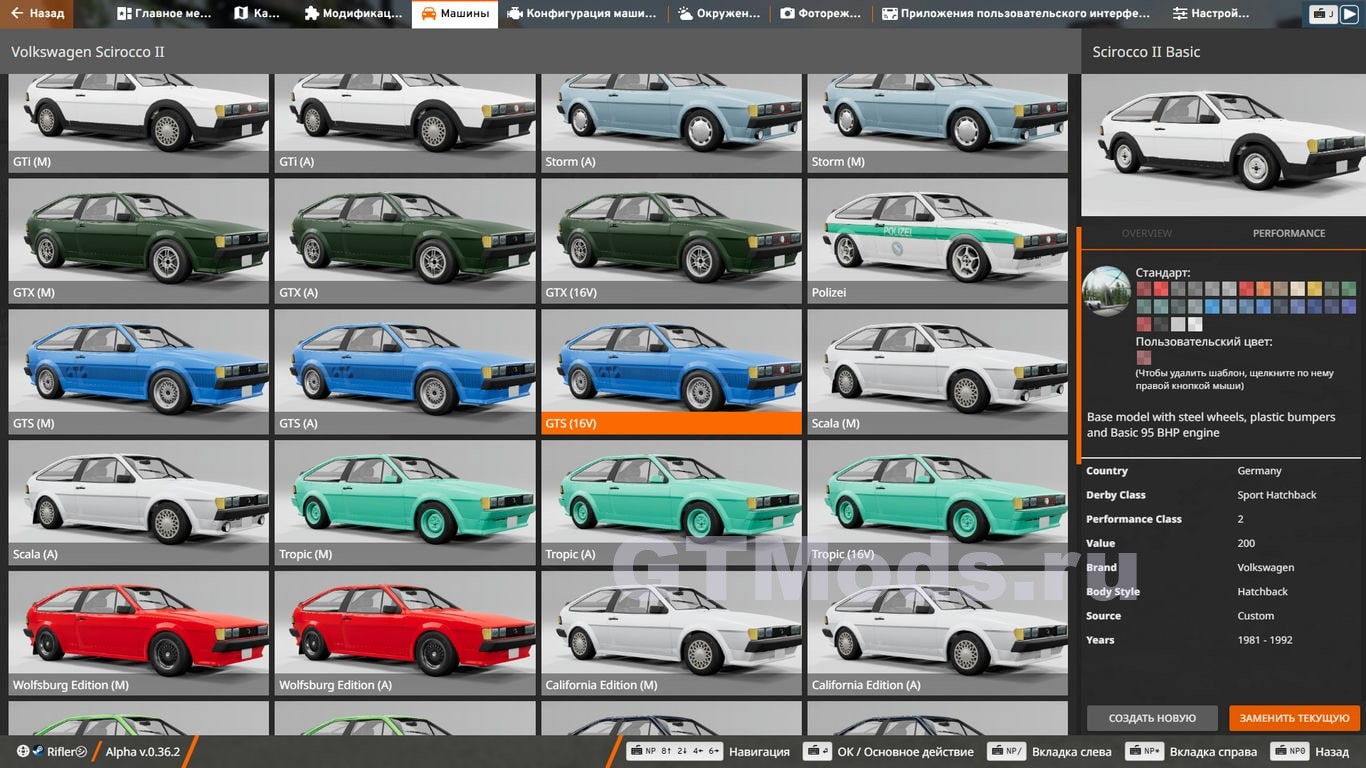1366x768 pixels.
Task: Select the GTS (A) car
Action: coord(405,372)
